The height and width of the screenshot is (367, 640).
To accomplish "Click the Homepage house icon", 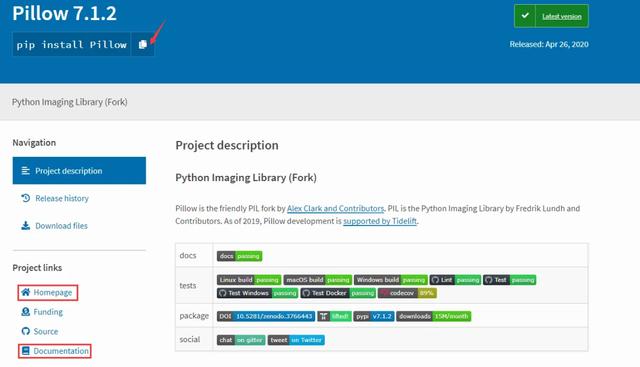I will (25, 292).
